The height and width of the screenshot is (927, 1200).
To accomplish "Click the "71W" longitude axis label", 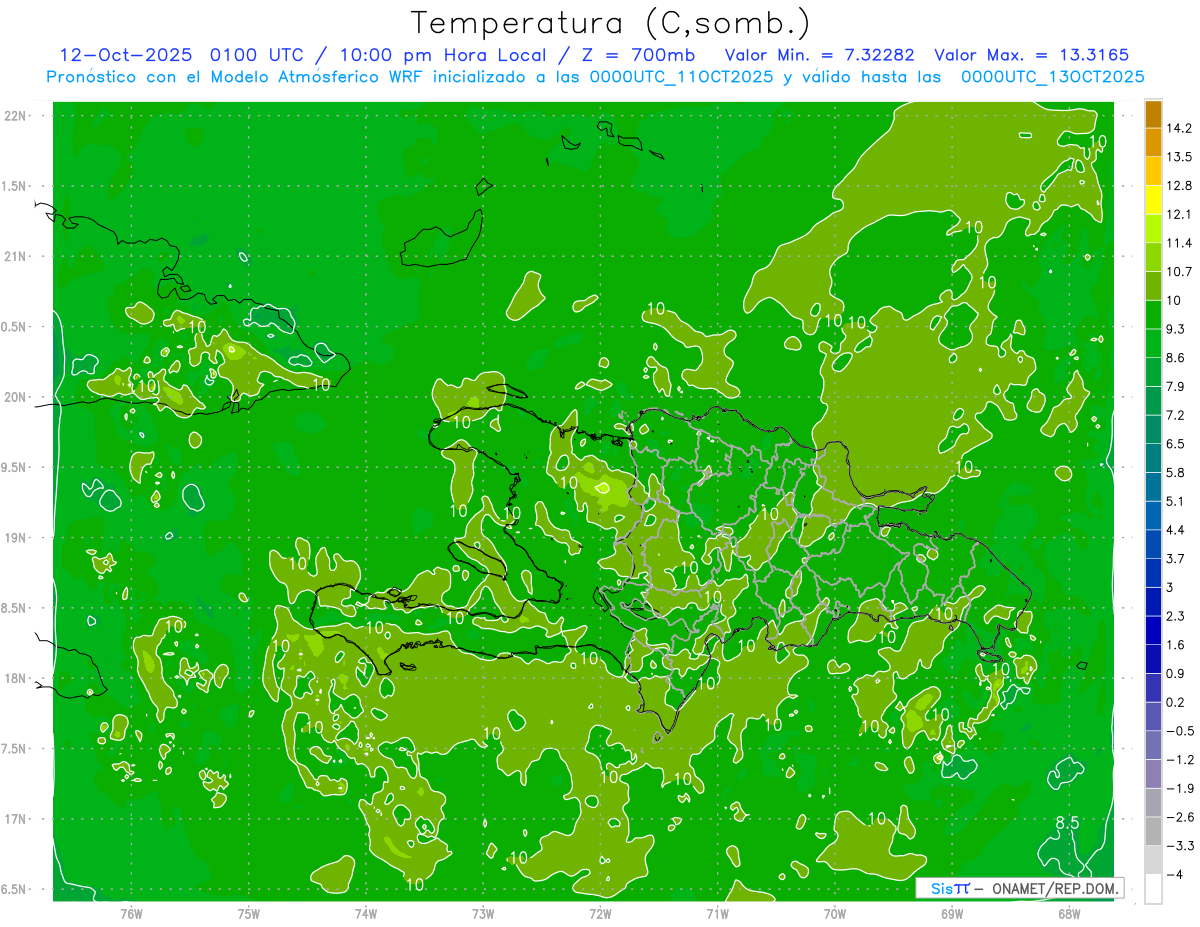I will point(717,913).
